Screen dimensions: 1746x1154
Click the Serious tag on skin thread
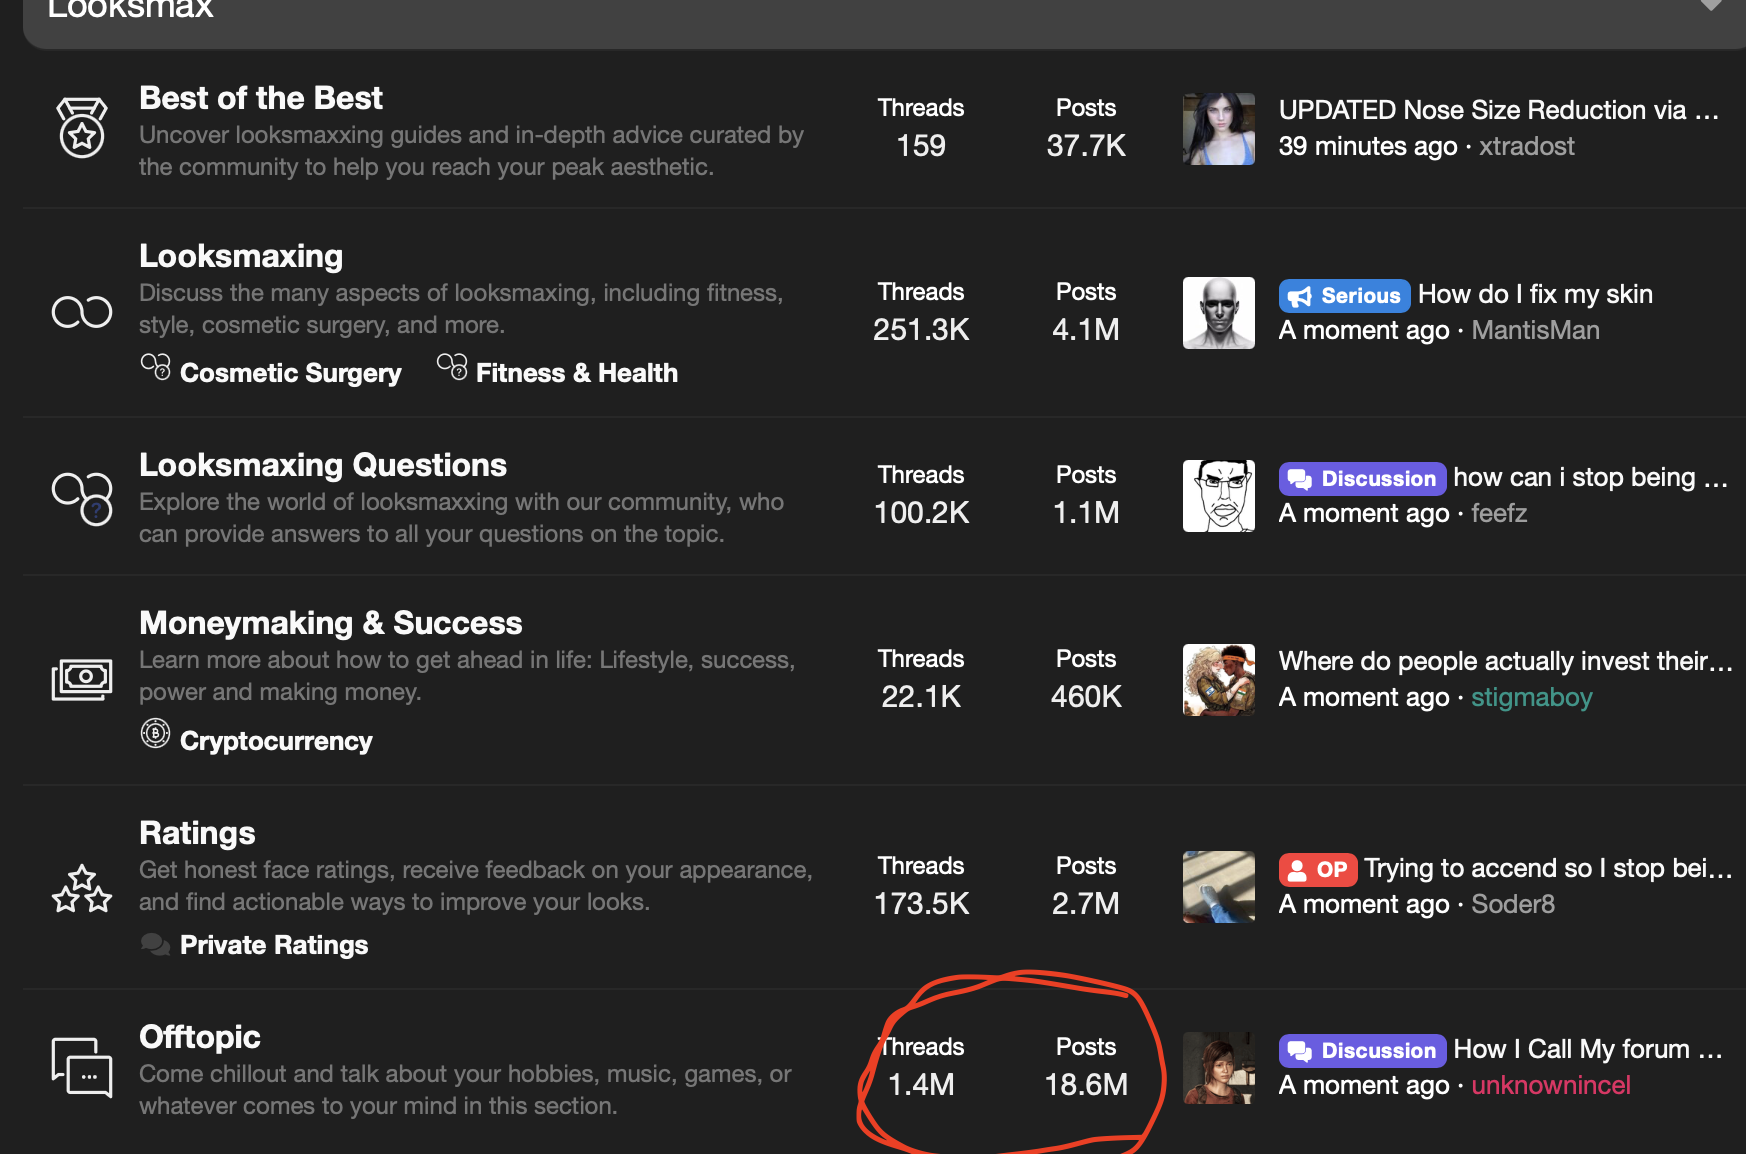(1344, 295)
